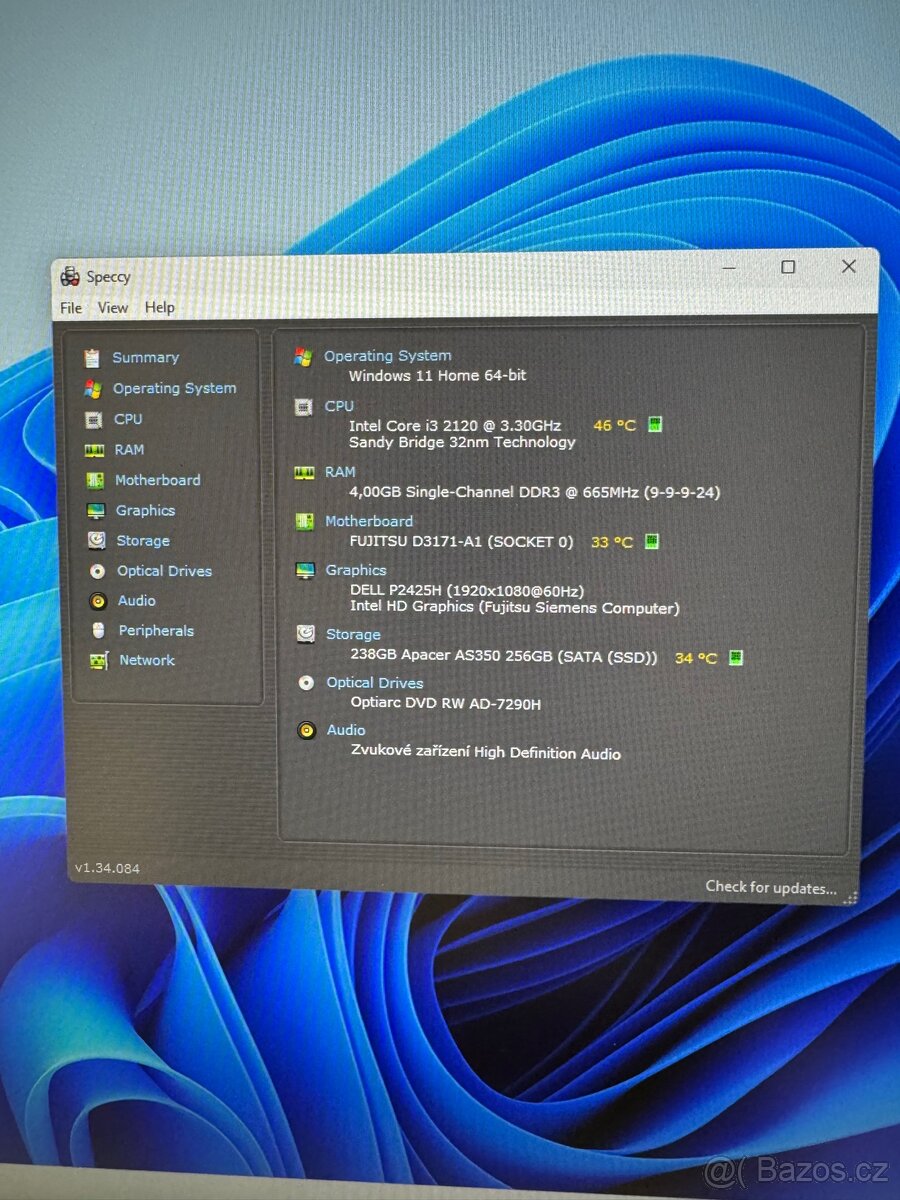
Task: Click the Zvukové zařízení High Definition Audio text
Action: [x=486, y=753]
